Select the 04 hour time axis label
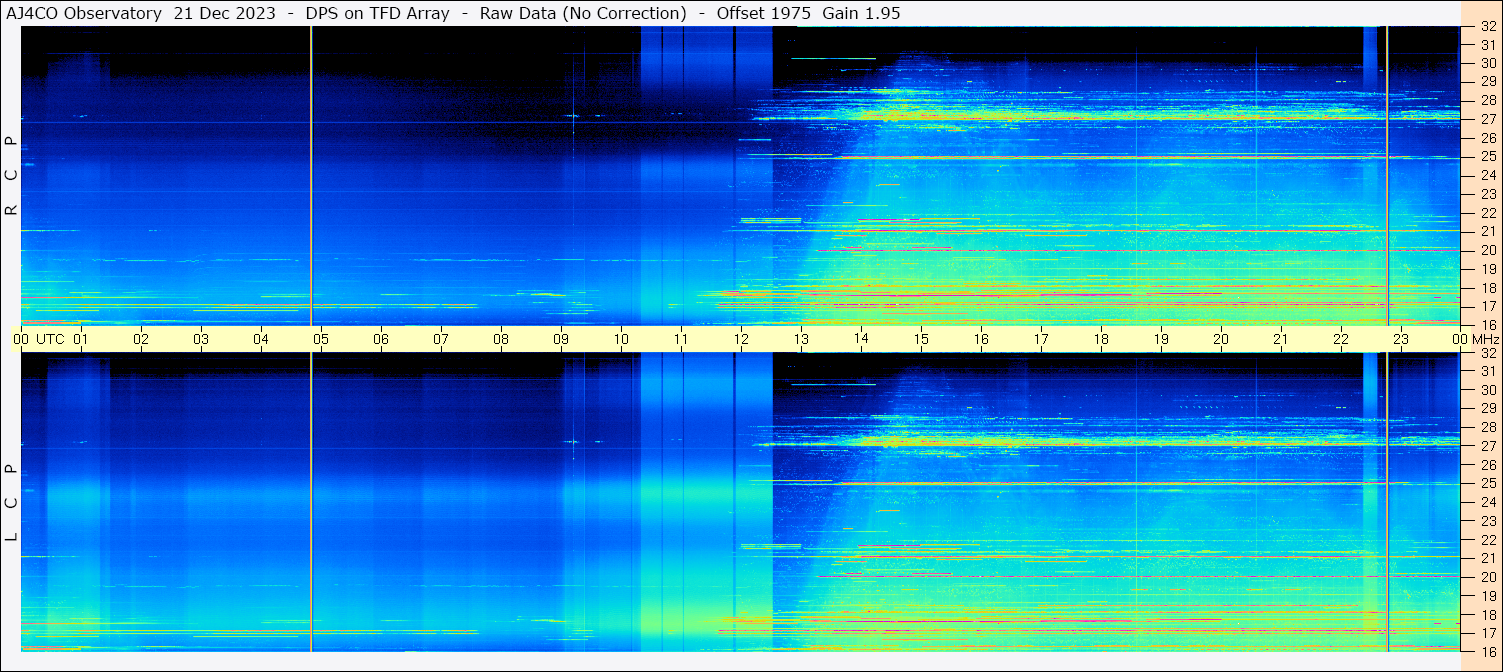 [261, 339]
